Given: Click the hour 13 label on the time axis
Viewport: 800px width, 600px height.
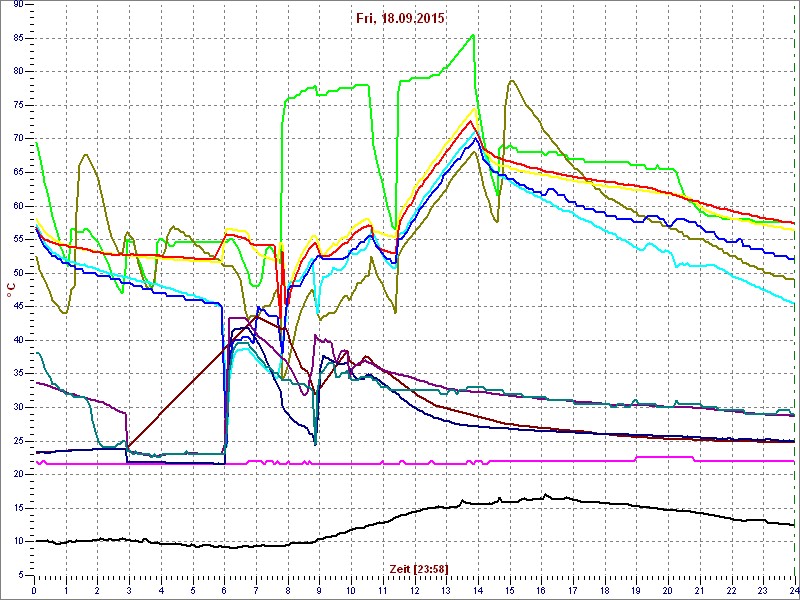Looking at the screenshot, I should [446, 592].
